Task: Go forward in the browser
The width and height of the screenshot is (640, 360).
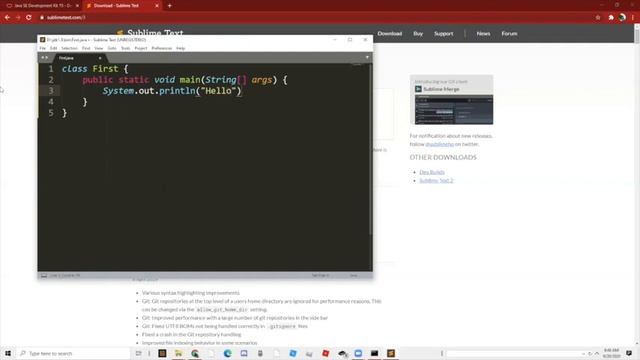Action: click(x=18, y=18)
